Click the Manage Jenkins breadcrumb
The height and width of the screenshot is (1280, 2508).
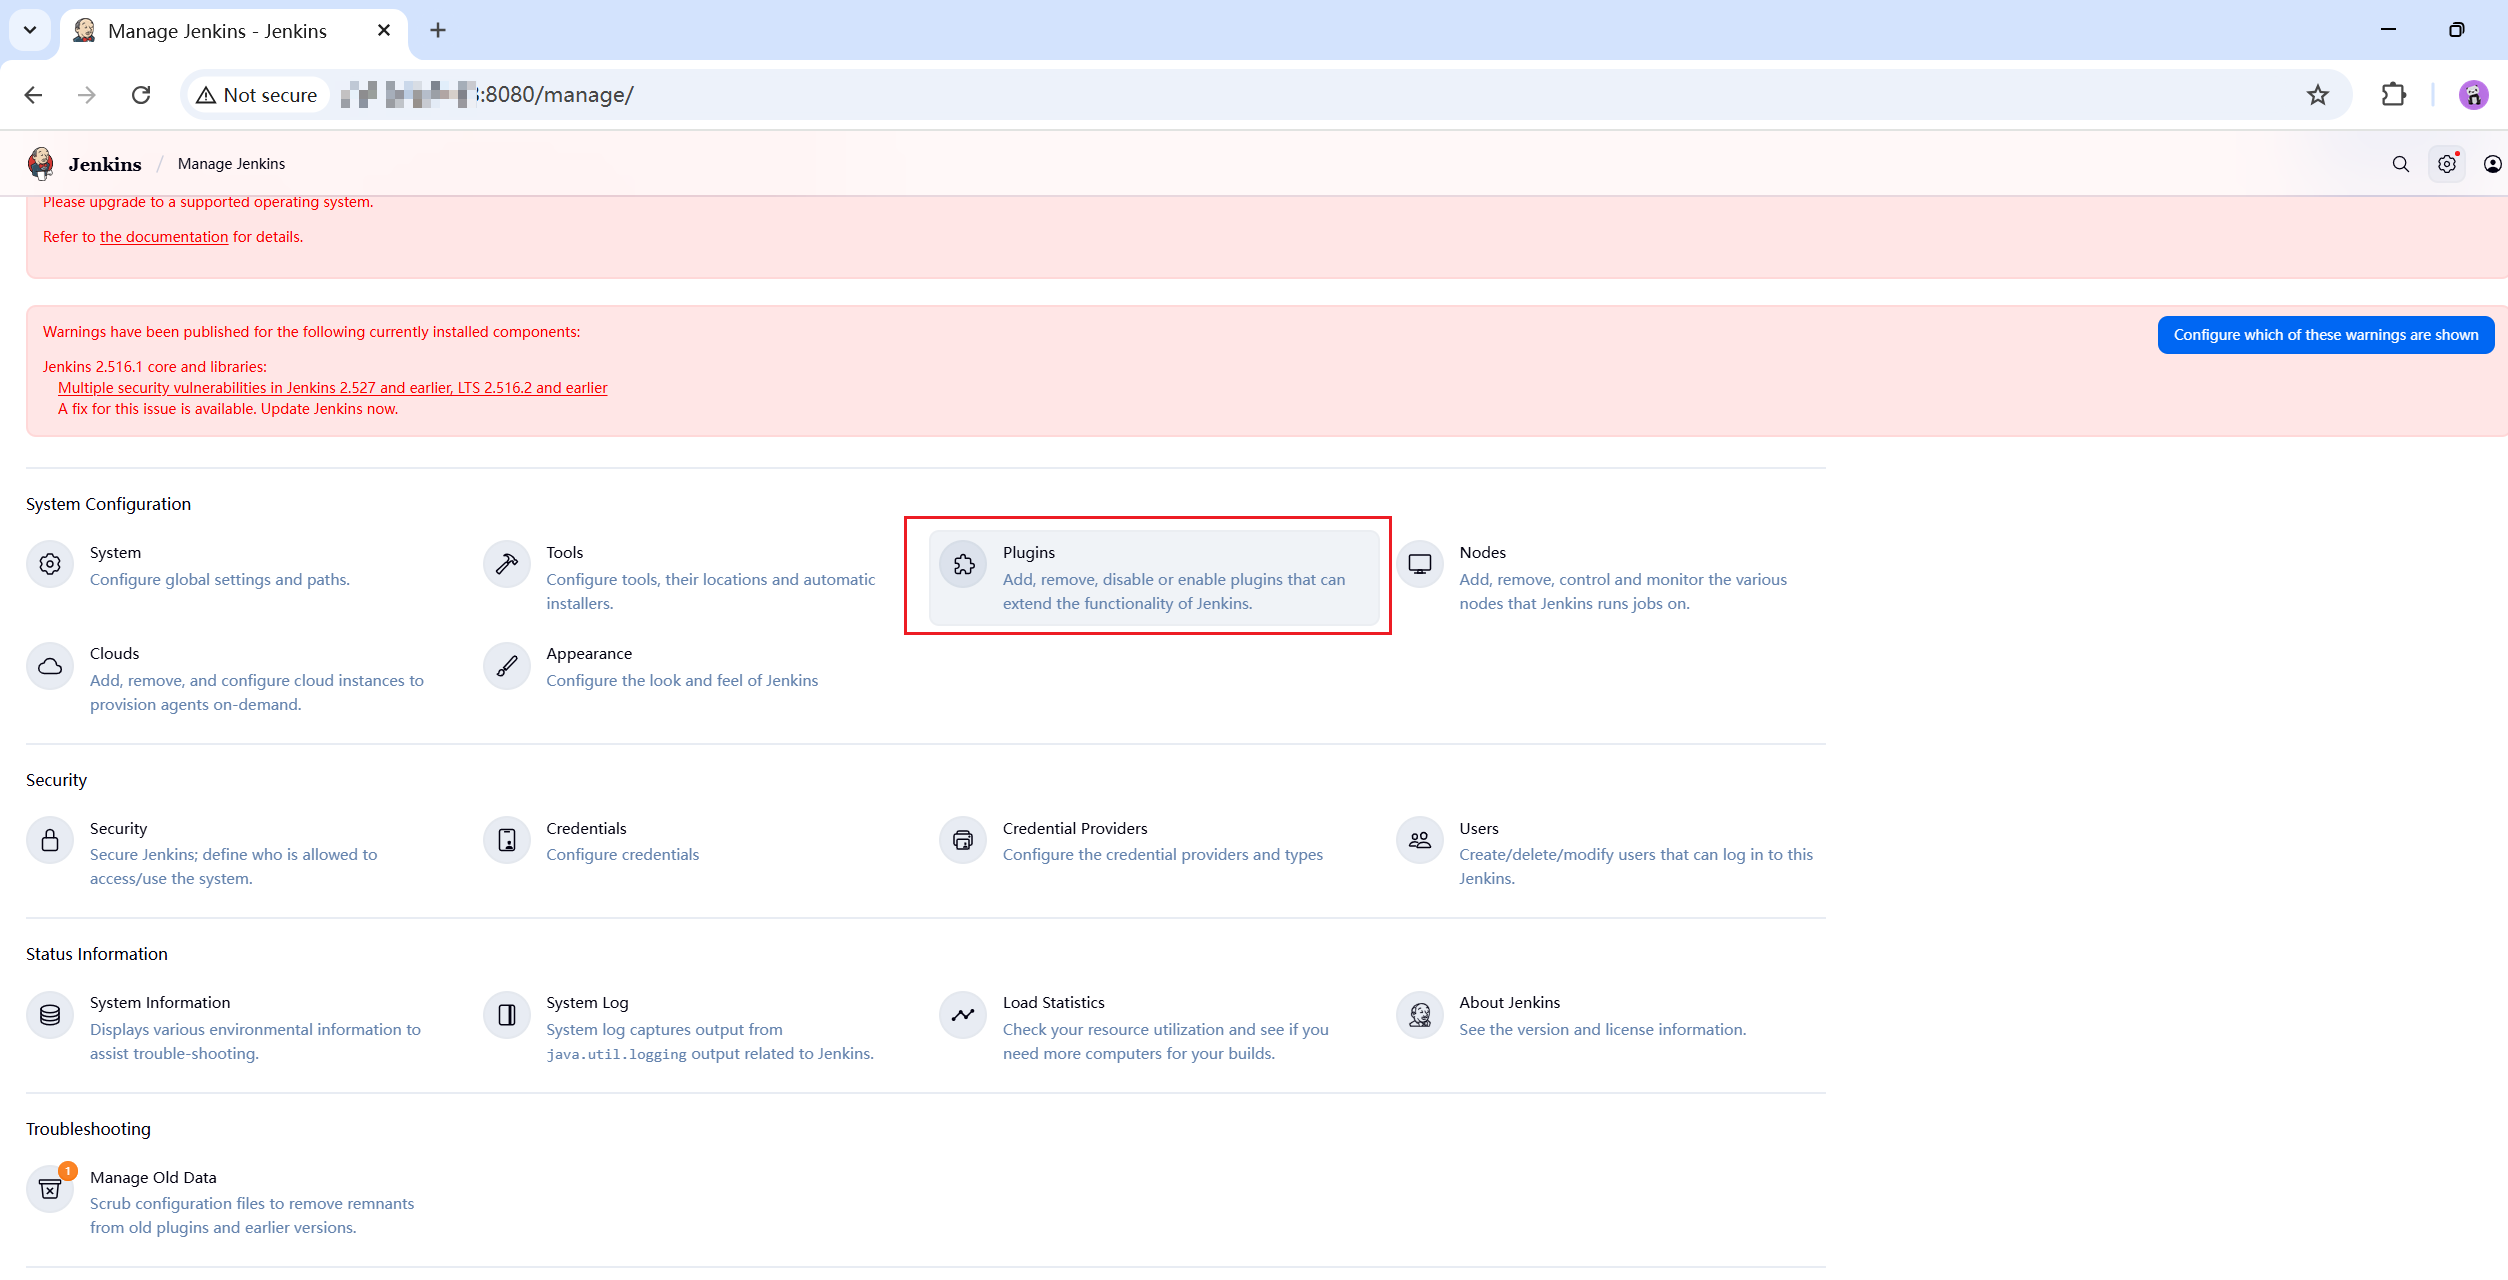pos(231,164)
